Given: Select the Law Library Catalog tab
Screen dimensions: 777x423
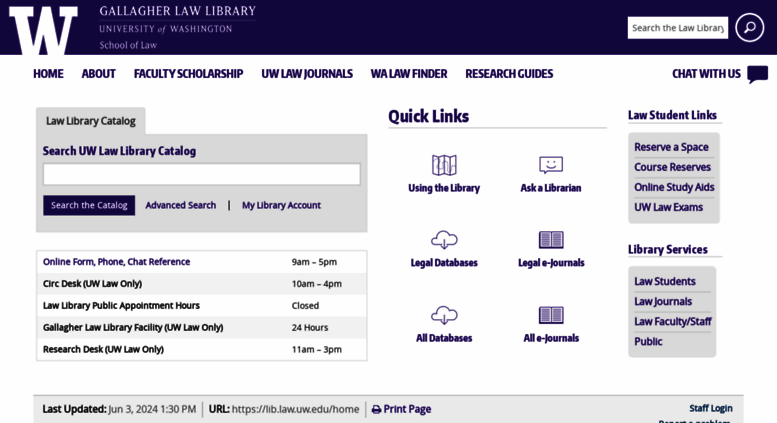Looking at the screenshot, I should [x=91, y=121].
